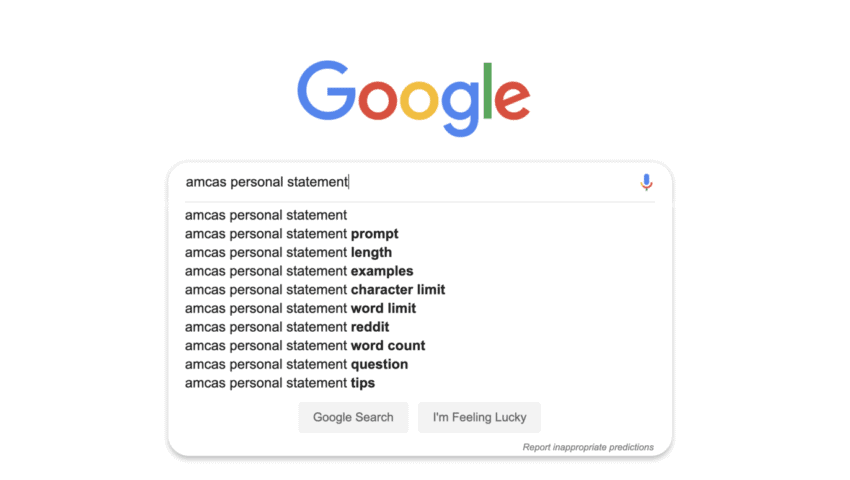Image resolution: width=850 pixels, height=480 pixels.
Task: Choose the 'word count' suggestion
Action: click(x=305, y=346)
